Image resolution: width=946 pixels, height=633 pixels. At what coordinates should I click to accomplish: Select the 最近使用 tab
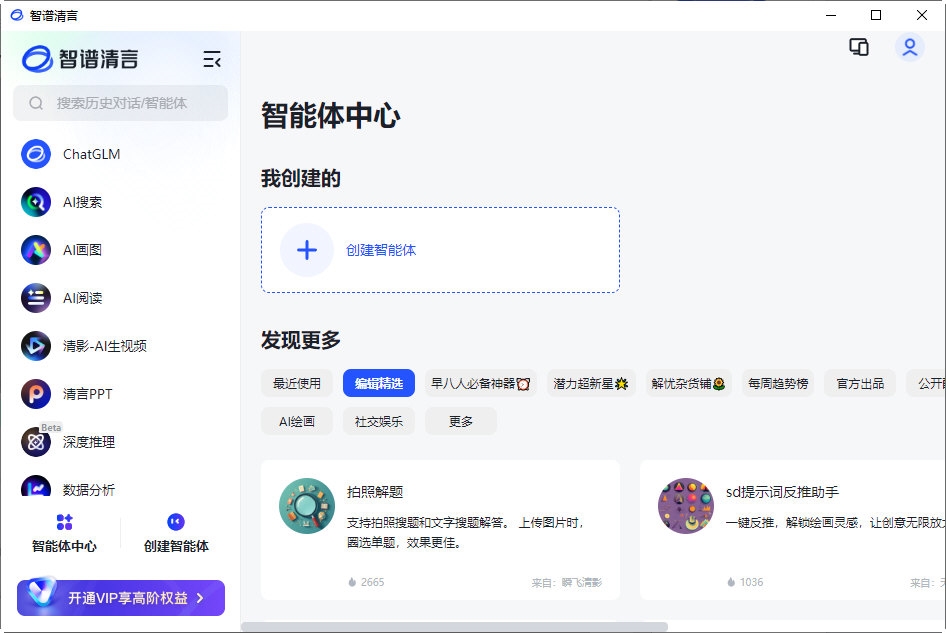point(297,383)
